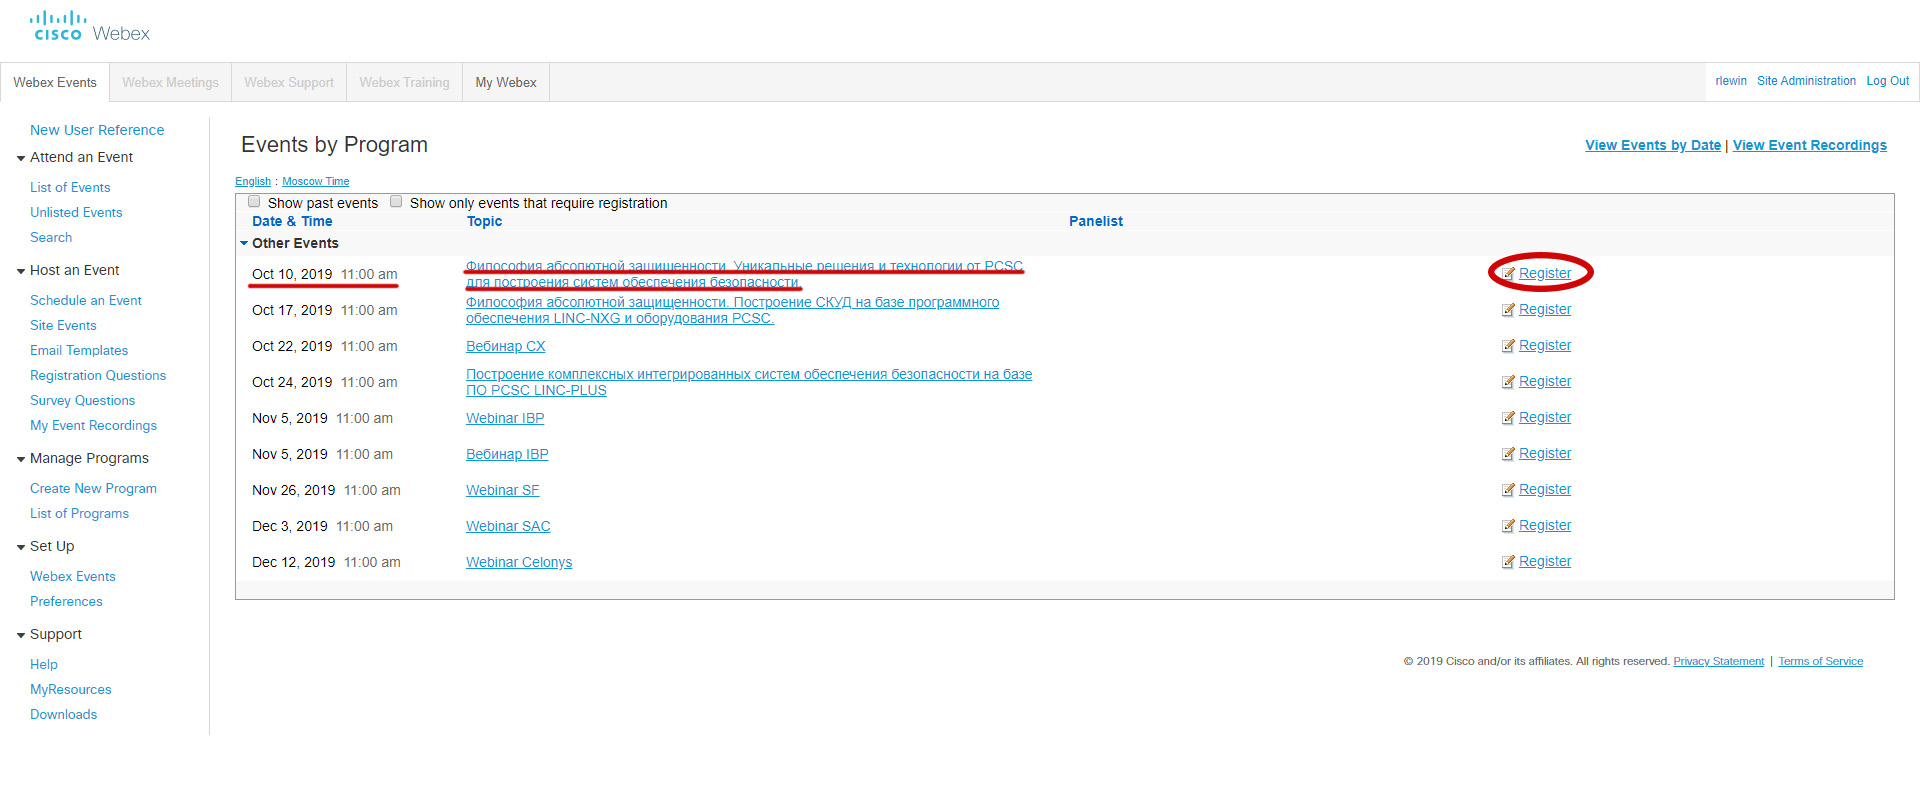Change time zone via Moscow Time link
This screenshot has height=796, width=1920.
point(315,181)
